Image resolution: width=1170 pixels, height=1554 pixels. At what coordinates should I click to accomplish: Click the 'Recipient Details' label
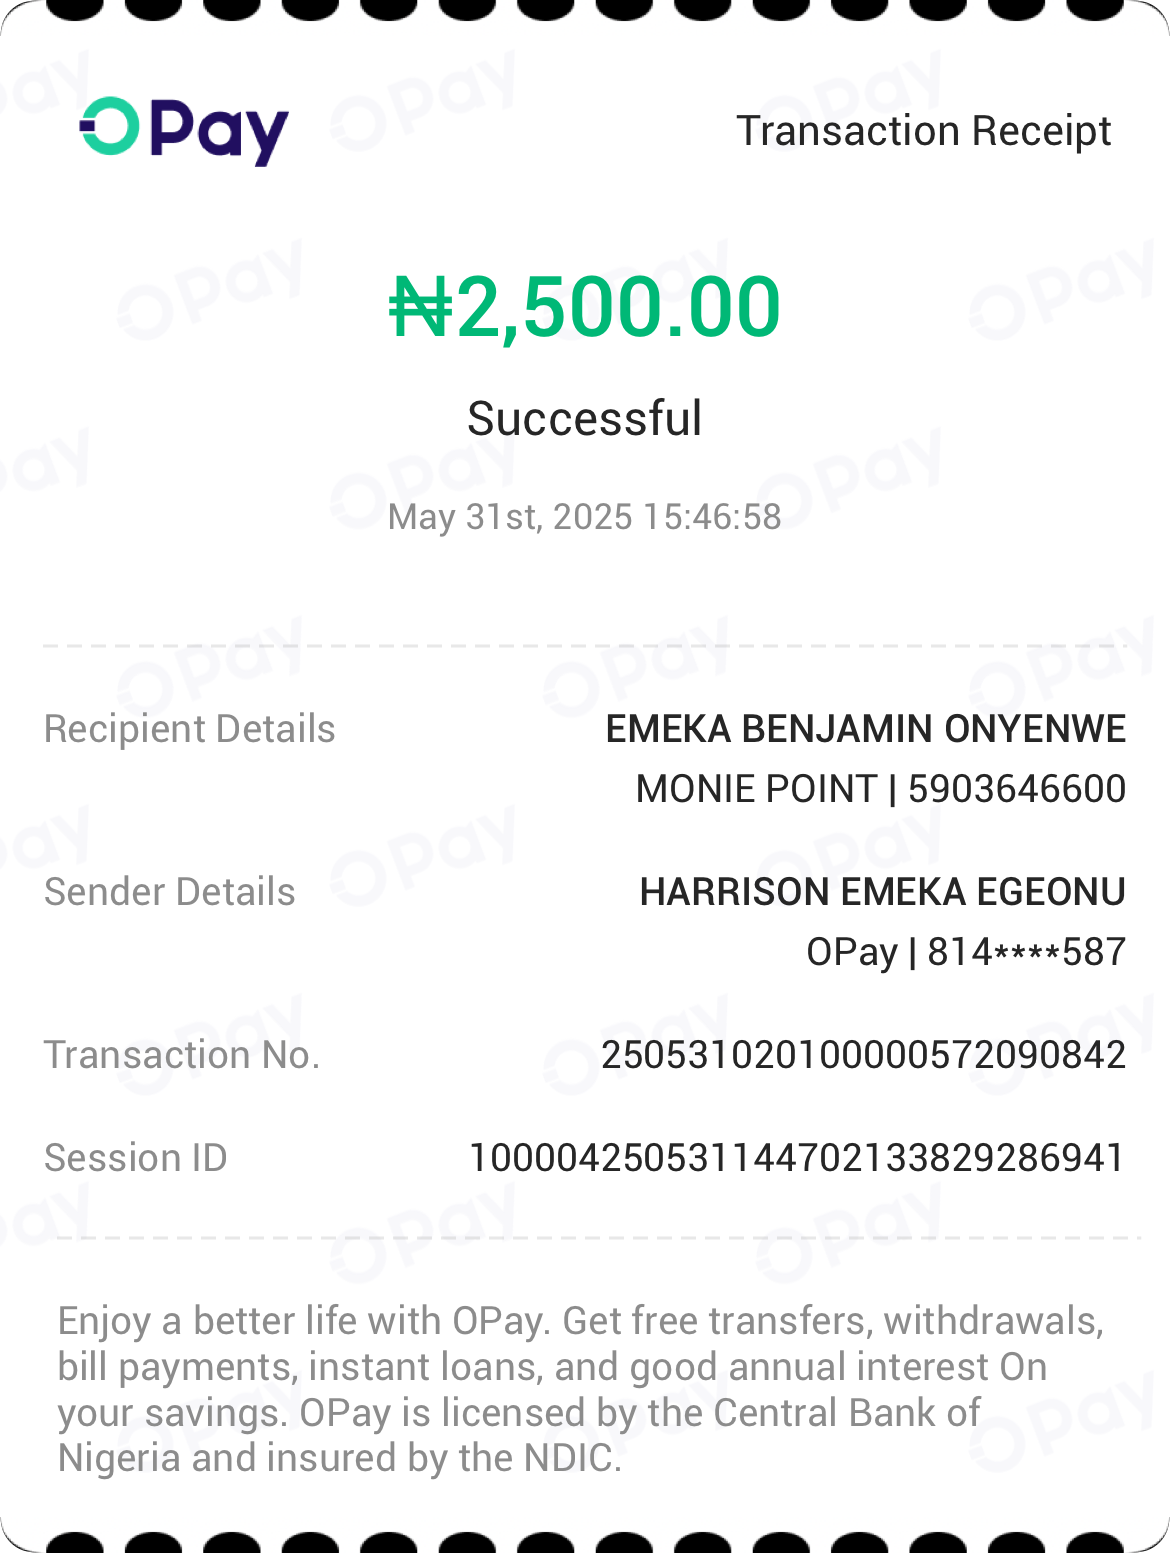pyautogui.click(x=189, y=729)
